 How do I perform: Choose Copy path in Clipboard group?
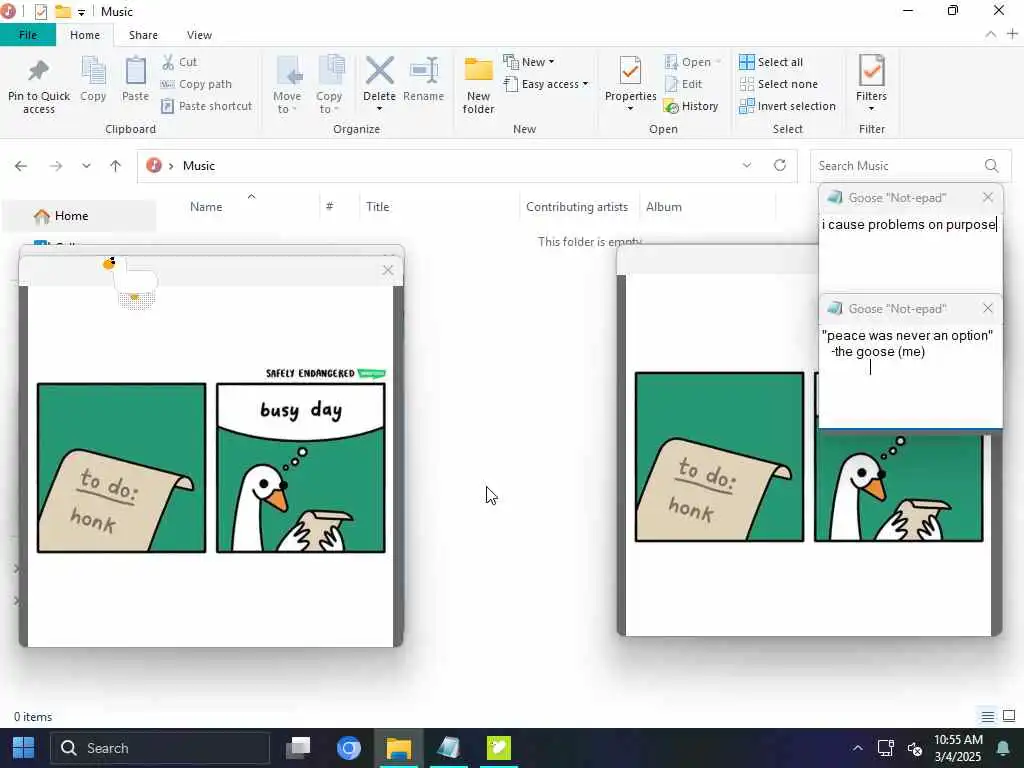click(197, 84)
